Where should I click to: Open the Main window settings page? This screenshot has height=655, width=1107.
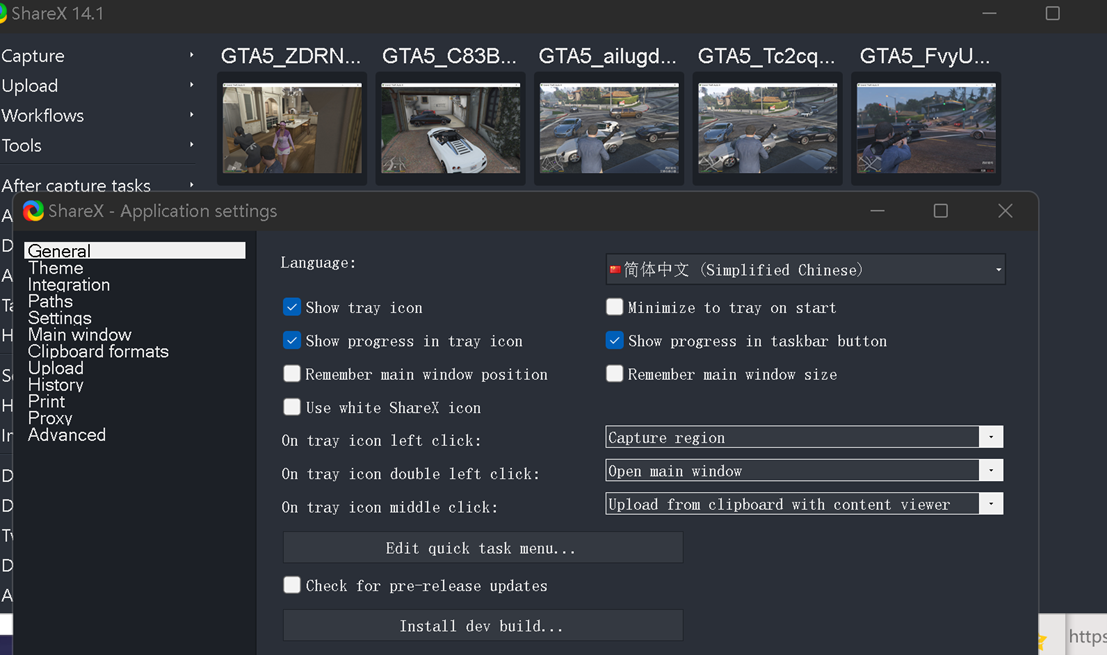80,335
